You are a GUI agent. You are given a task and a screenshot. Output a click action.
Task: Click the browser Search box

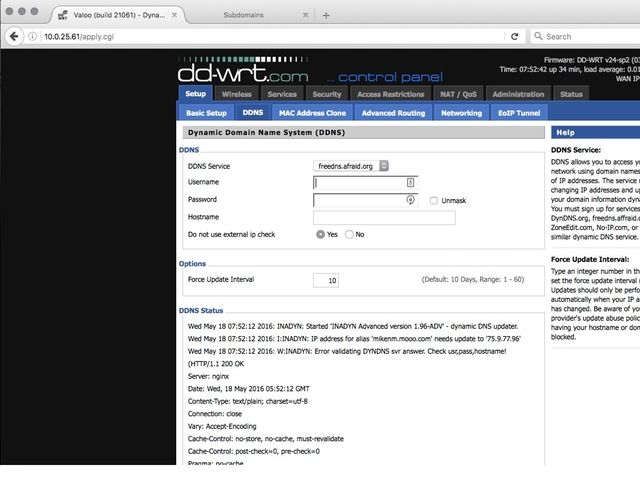(585, 36)
